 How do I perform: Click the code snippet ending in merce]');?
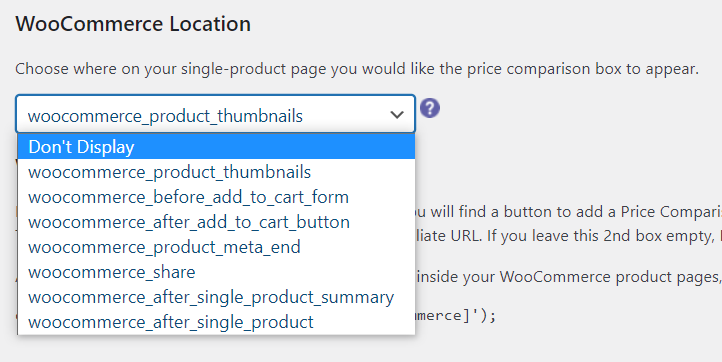[456, 316]
